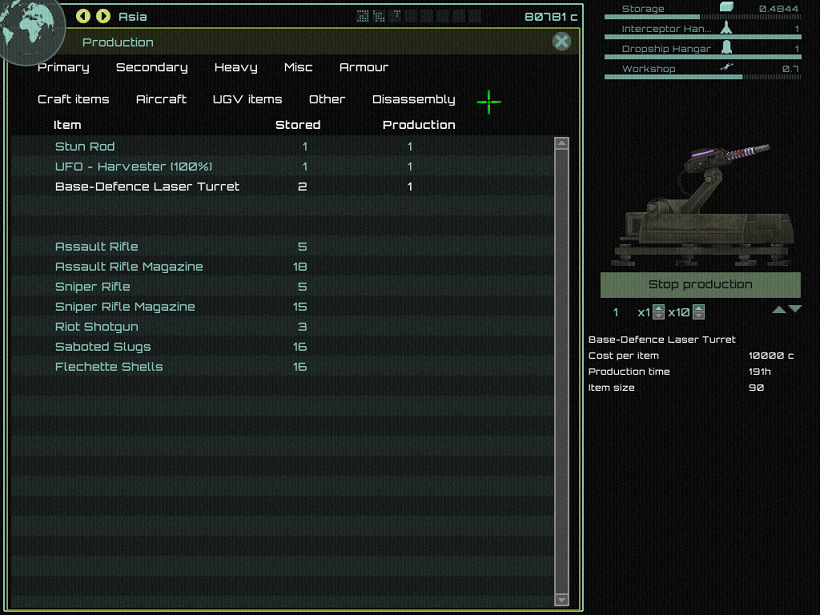The width and height of the screenshot is (820, 615).
Task: Decrease quantity by one with x1 down arrow
Action: click(659, 316)
